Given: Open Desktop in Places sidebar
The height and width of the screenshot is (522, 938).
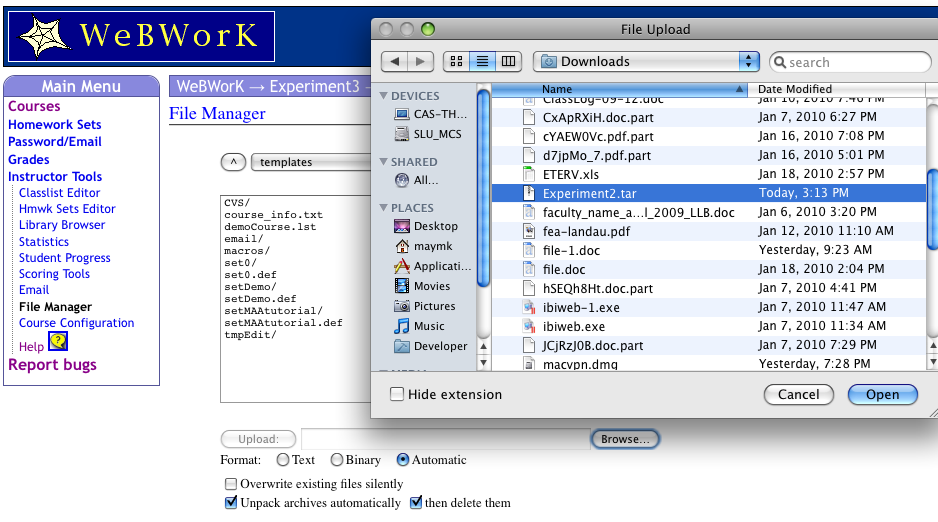Looking at the screenshot, I should click(426, 226).
